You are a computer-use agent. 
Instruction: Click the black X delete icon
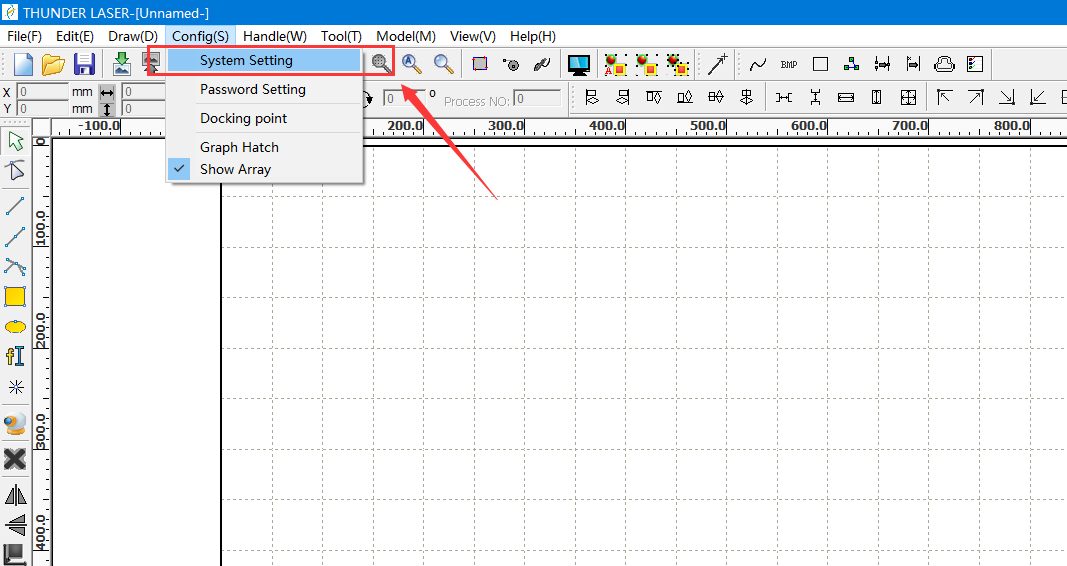coord(15,459)
